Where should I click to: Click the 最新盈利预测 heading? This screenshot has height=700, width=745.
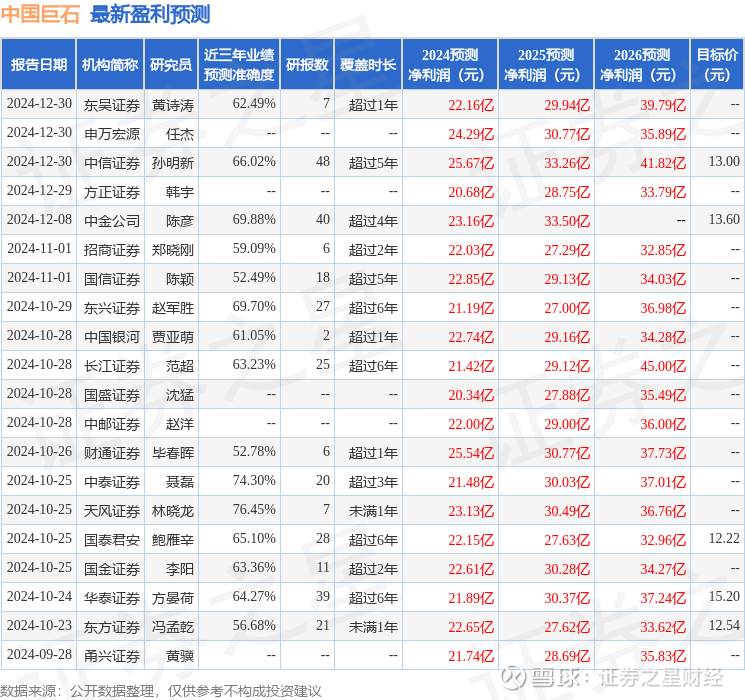(x=150, y=14)
